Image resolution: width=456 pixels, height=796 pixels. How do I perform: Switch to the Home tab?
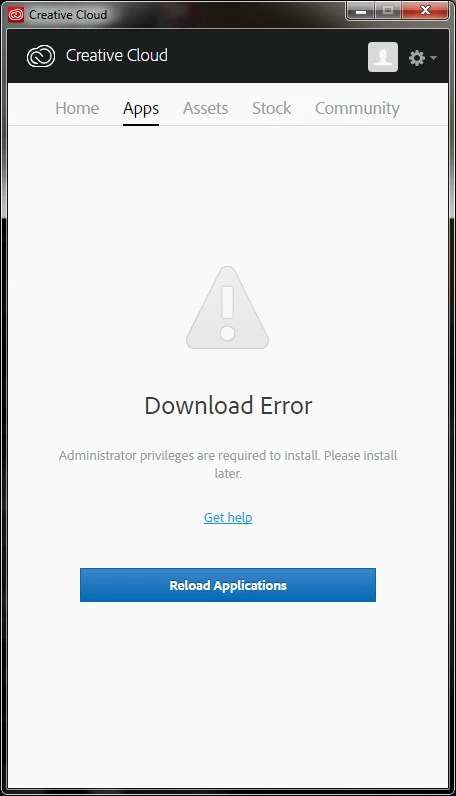77,108
